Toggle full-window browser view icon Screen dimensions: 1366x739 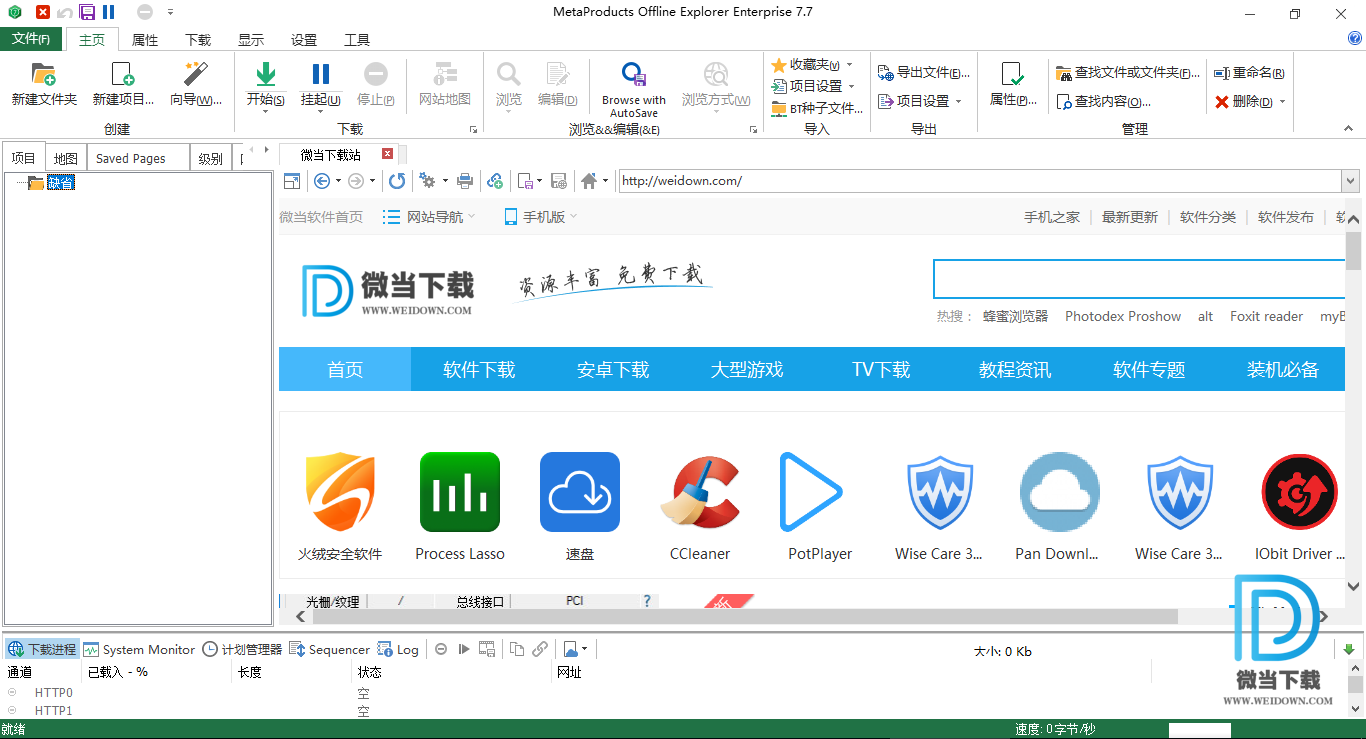[x=292, y=181]
